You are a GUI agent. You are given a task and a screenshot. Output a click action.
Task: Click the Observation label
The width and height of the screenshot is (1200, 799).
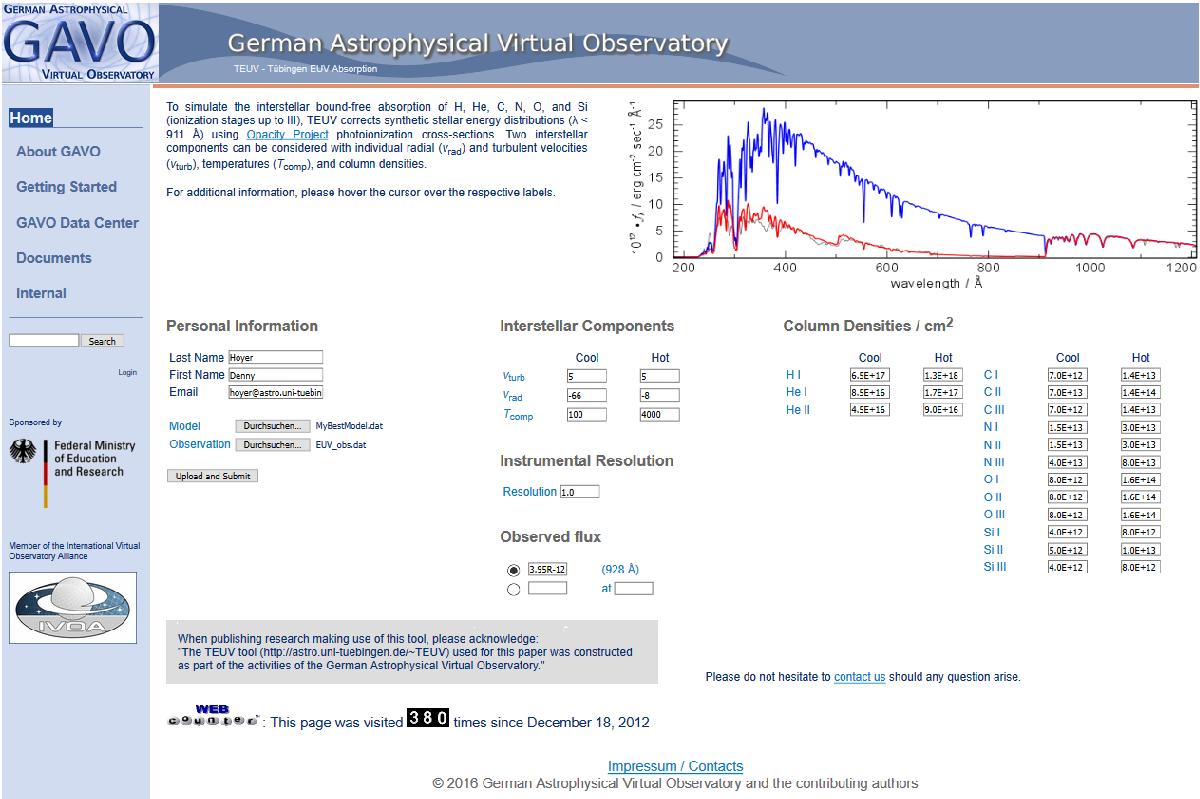point(200,444)
